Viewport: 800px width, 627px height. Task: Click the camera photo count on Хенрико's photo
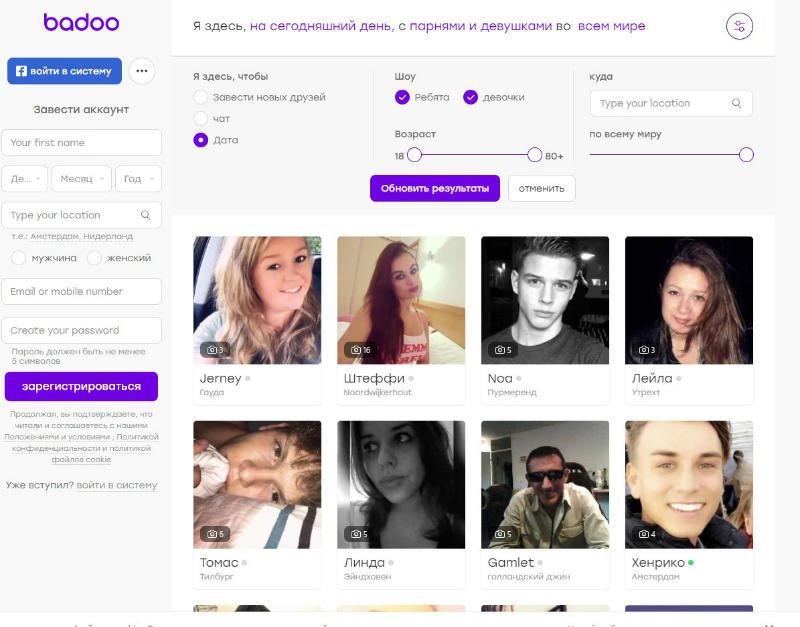coord(646,534)
